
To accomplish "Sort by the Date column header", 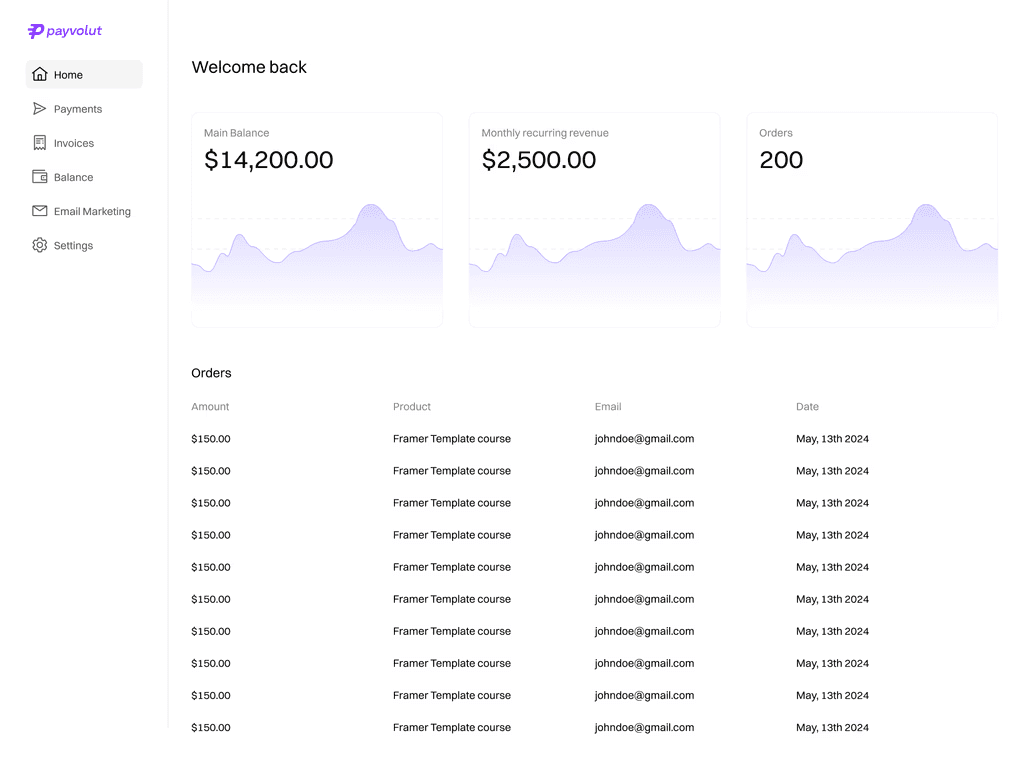I will click(807, 406).
